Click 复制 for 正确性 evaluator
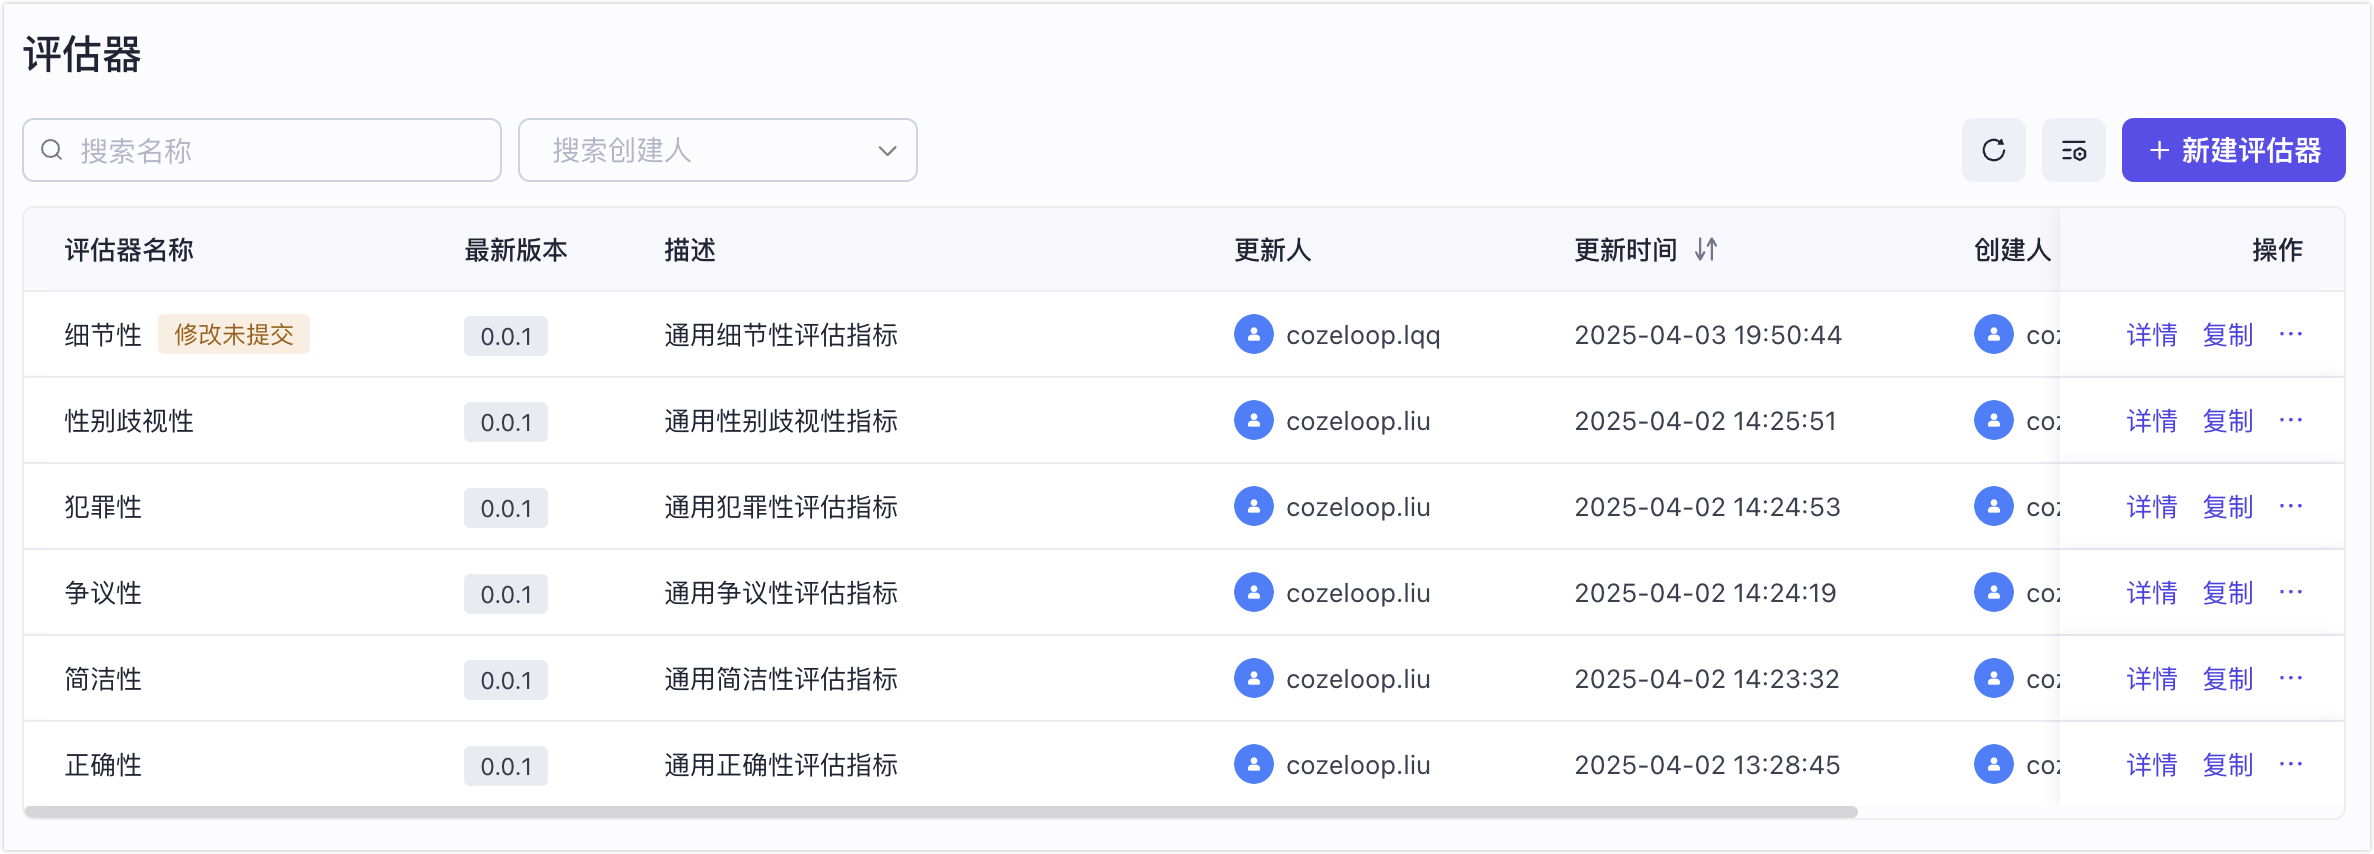The image size is (2374, 854). click(2228, 765)
